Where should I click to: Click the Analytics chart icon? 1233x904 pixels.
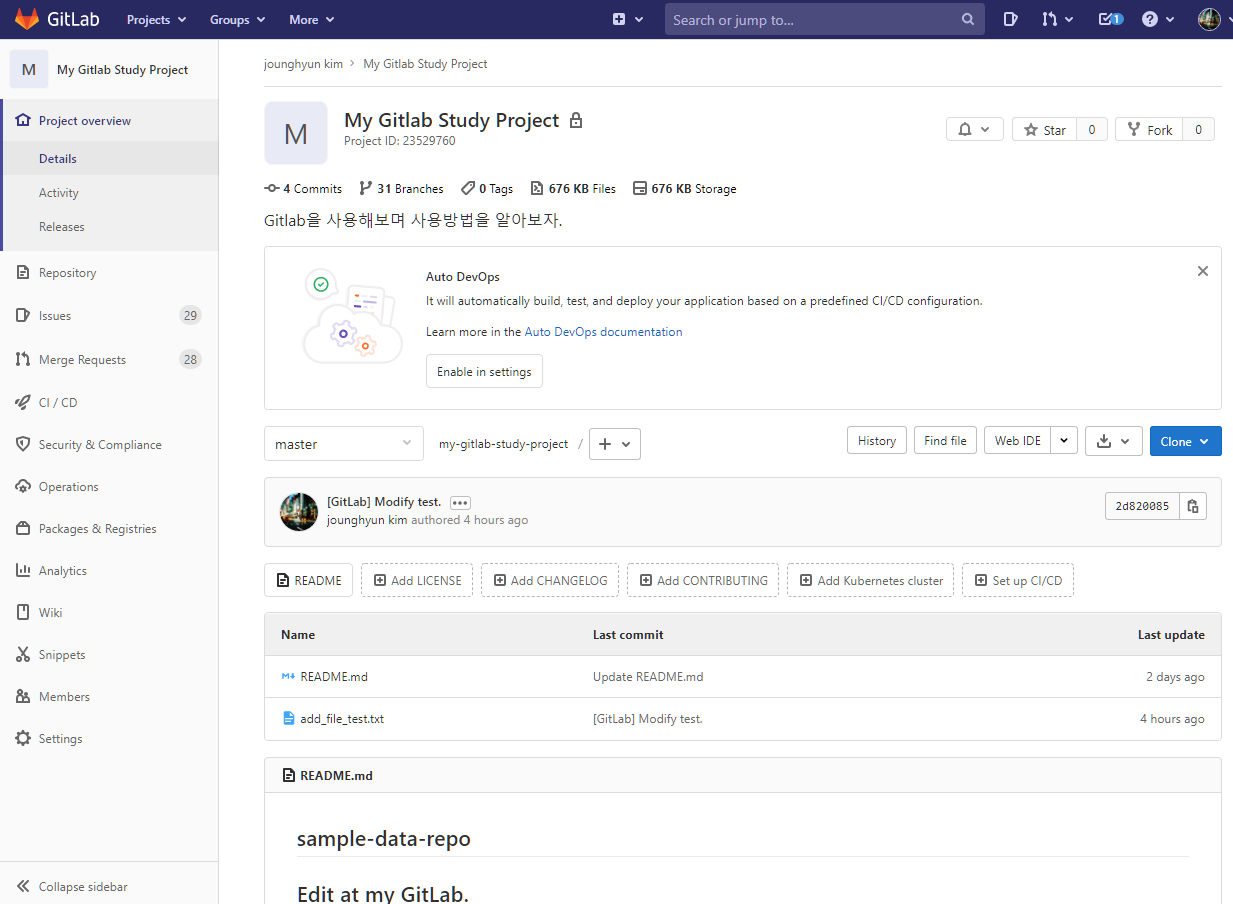(x=23, y=570)
